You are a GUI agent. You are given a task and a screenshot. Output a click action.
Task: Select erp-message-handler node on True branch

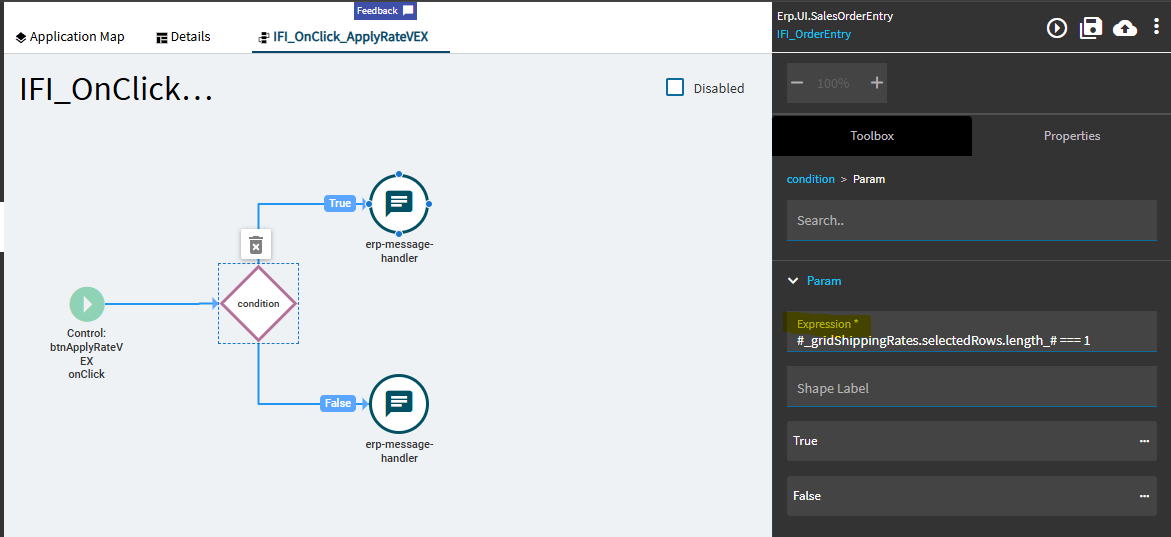[x=399, y=204]
